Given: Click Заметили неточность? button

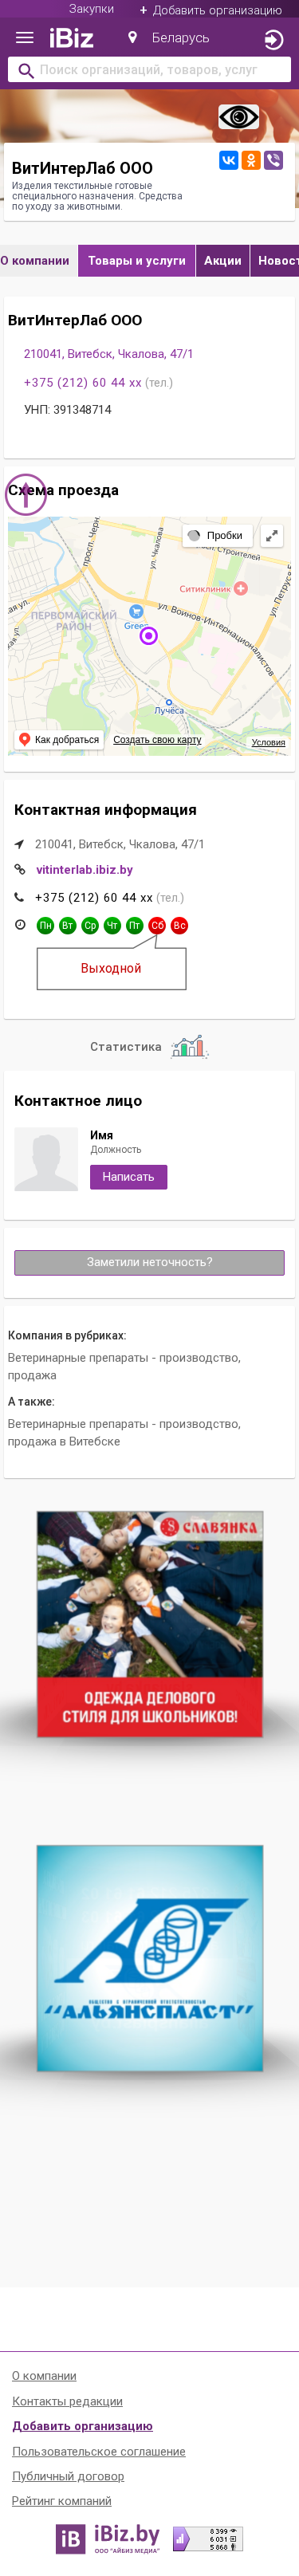Looking at the screenshot, I should (149, 1262).
